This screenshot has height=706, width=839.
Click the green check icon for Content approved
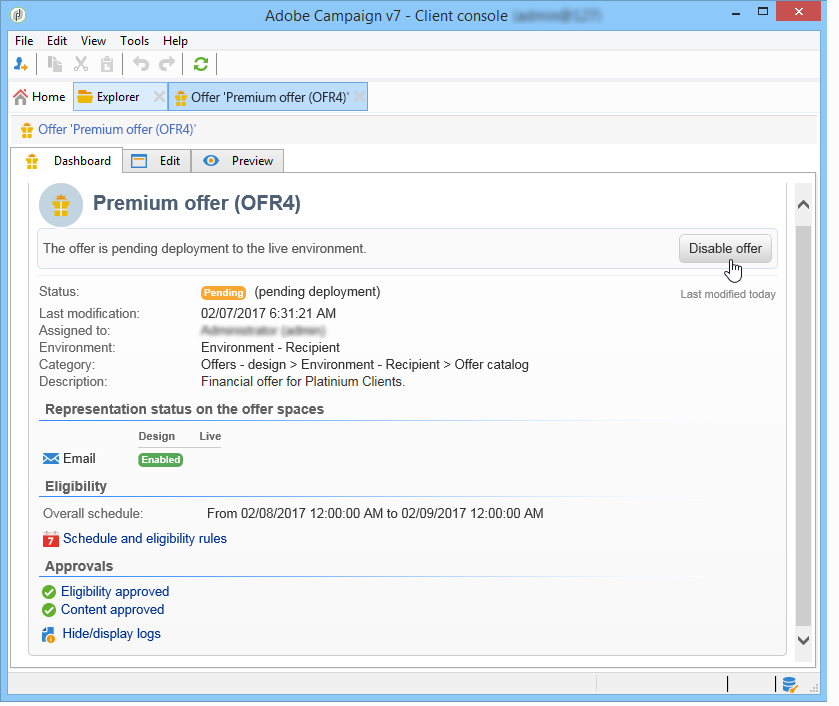pyautogui.click(x=49, y=610)
